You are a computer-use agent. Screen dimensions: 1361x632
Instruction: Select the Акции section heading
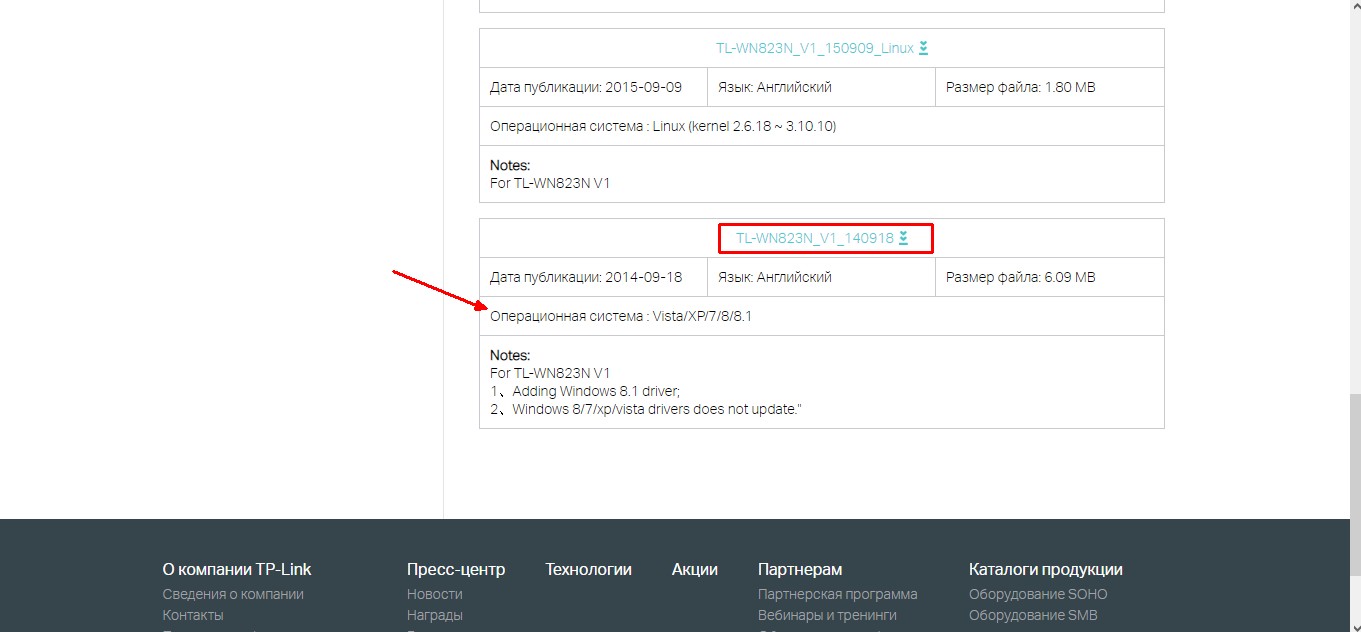coord(694,568)
